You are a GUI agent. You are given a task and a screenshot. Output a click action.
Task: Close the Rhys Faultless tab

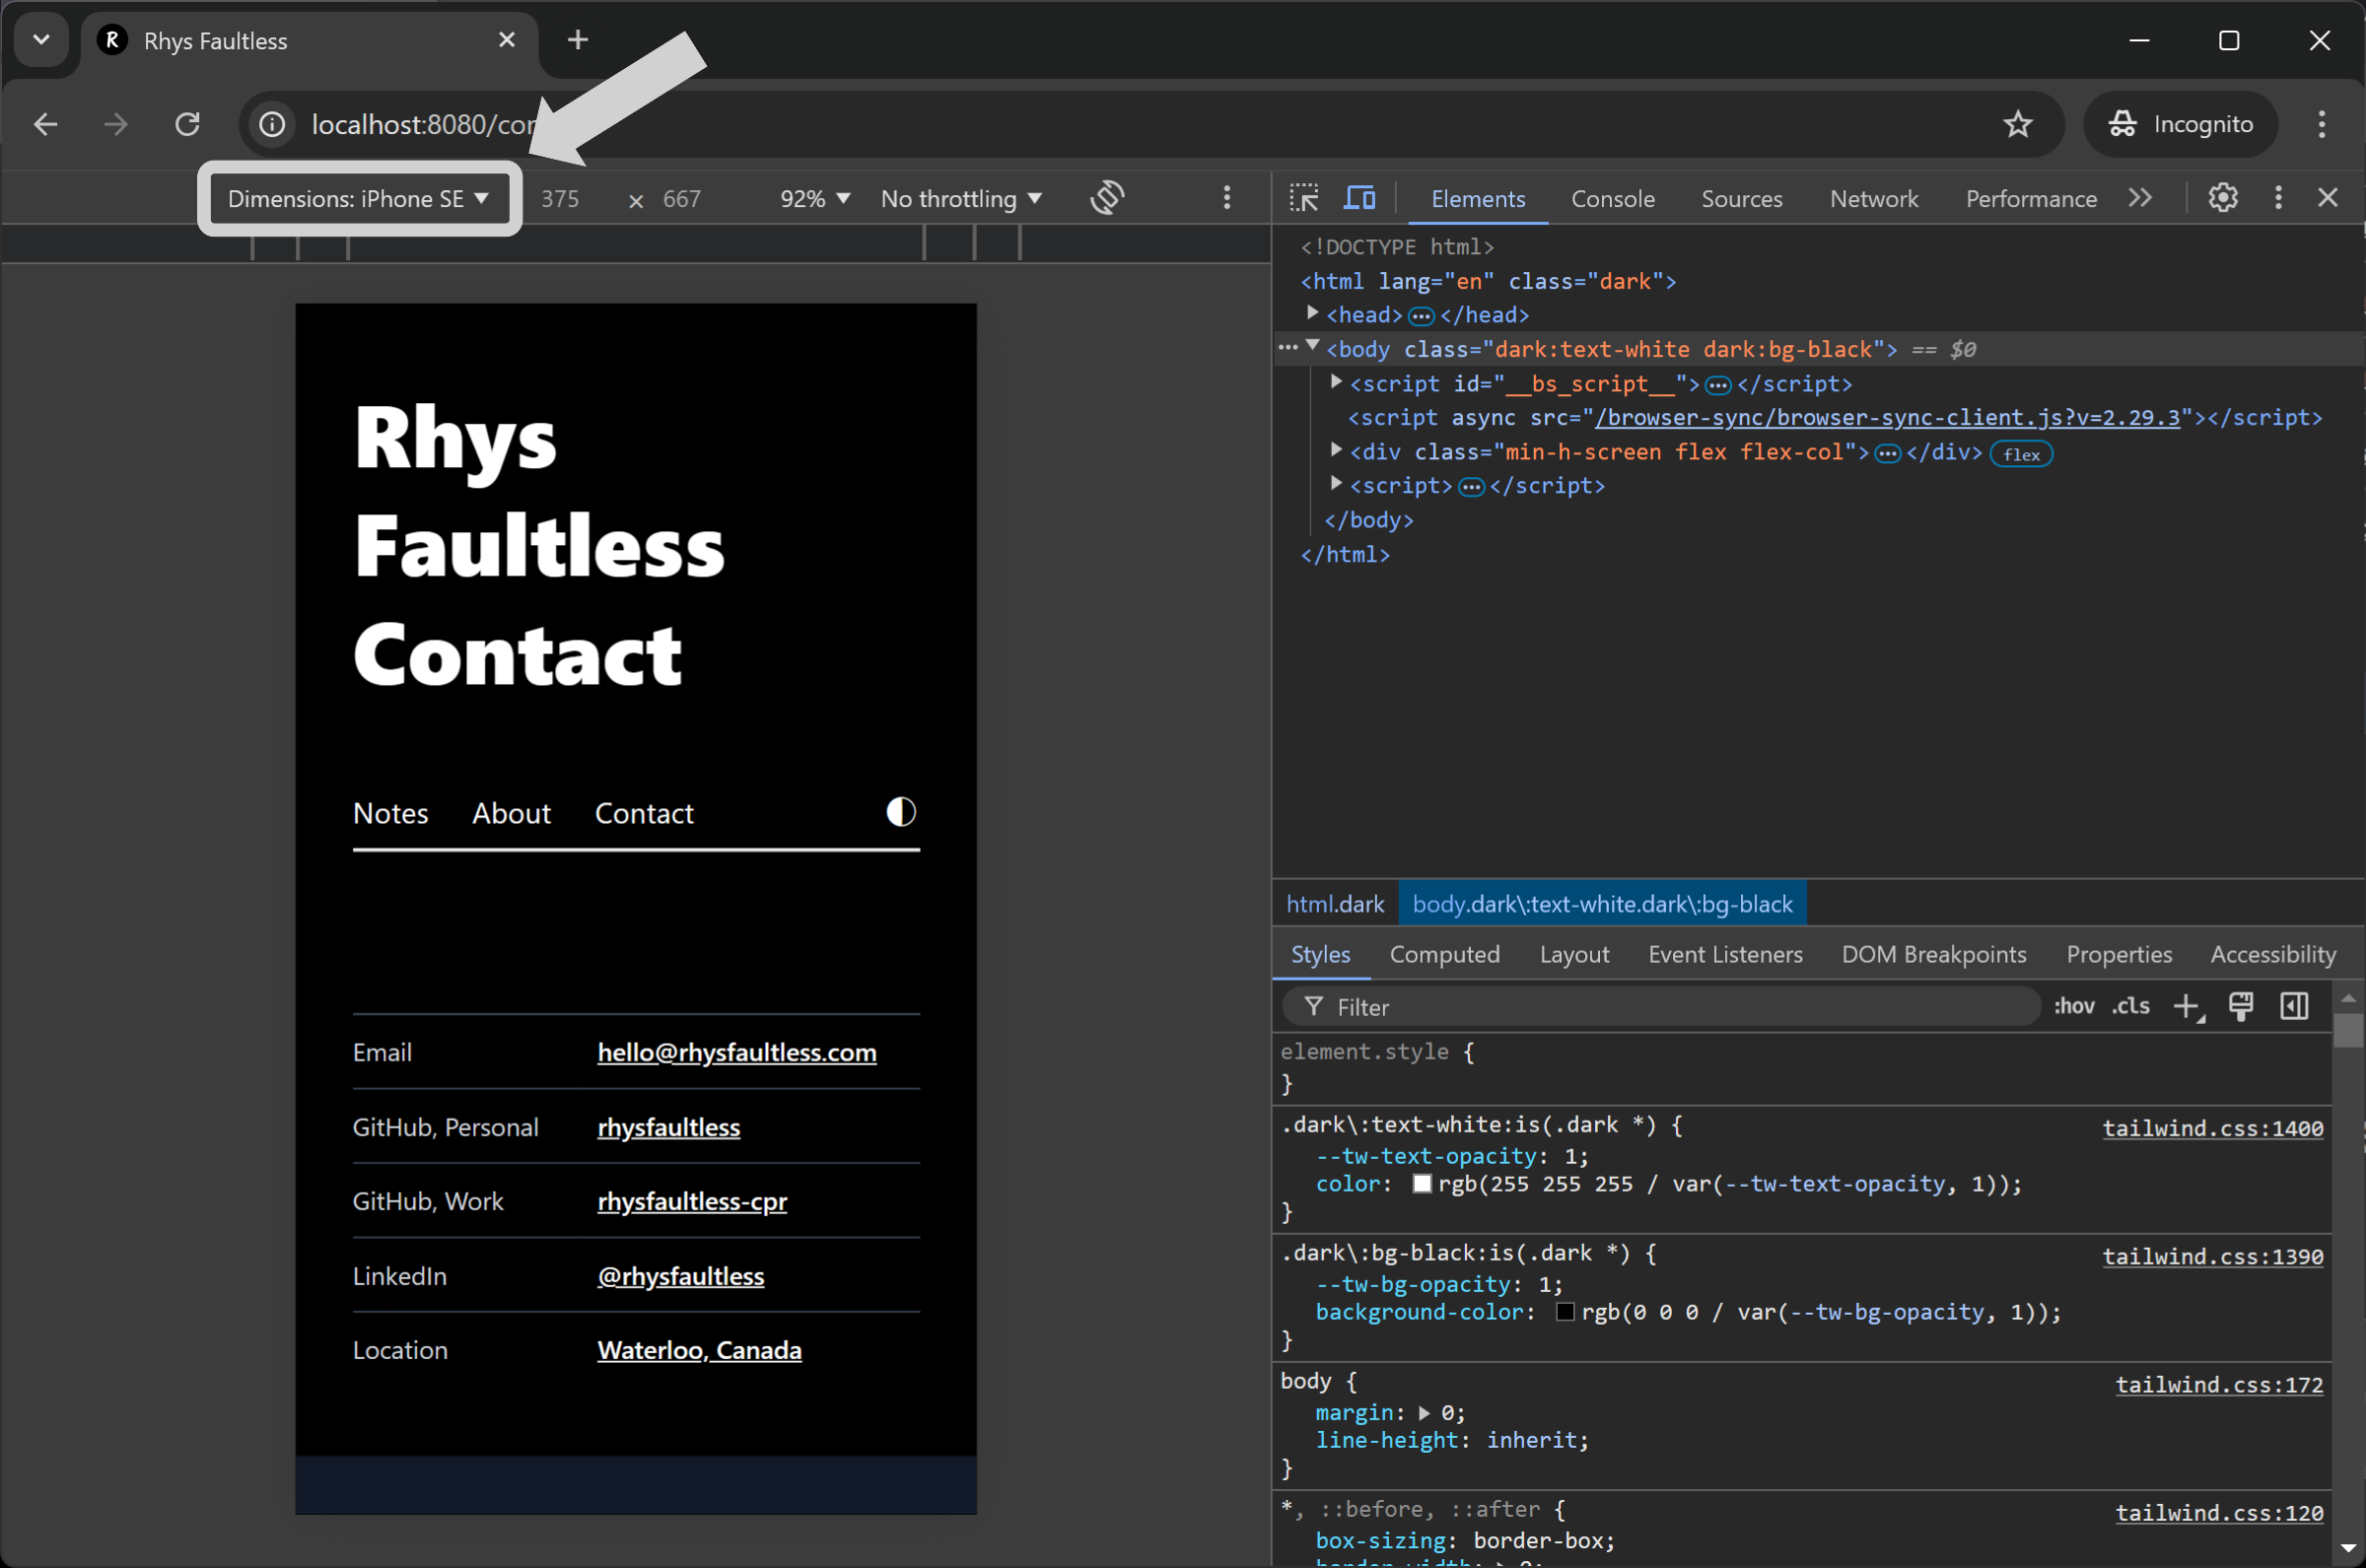507,40
